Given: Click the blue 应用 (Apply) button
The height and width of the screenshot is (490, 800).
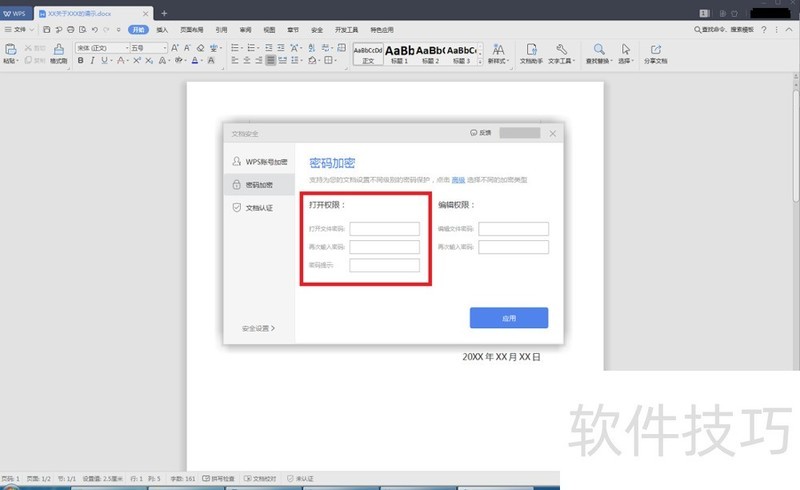Looking at the screenshot, I should (x=509, y=317).
